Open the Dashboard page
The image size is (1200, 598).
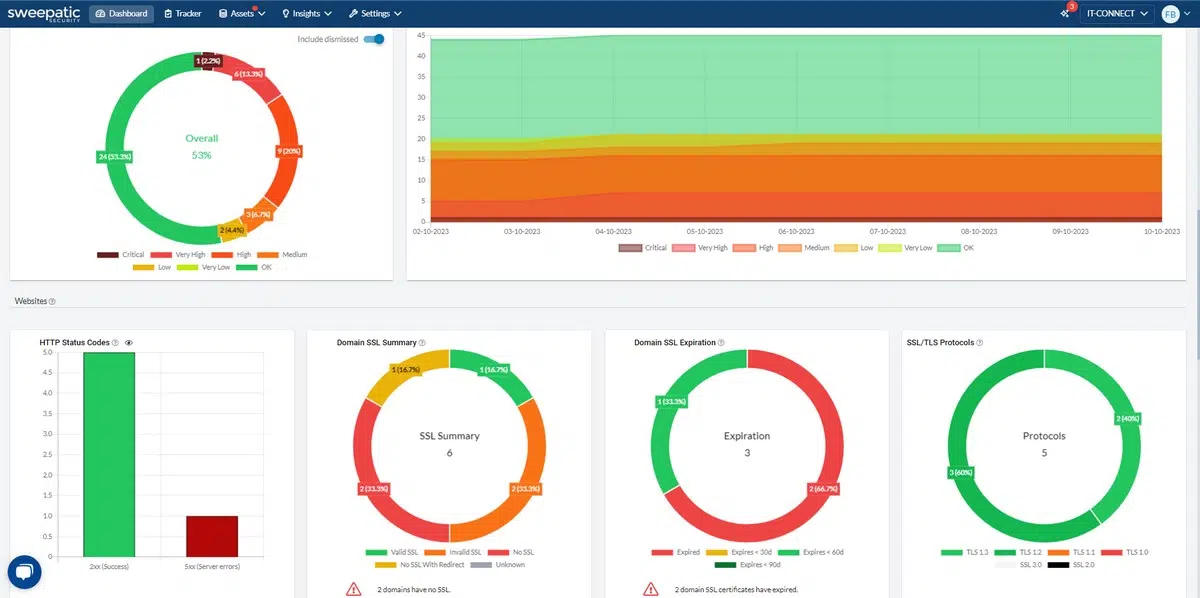pyautogui.click(x=121, y=14)
